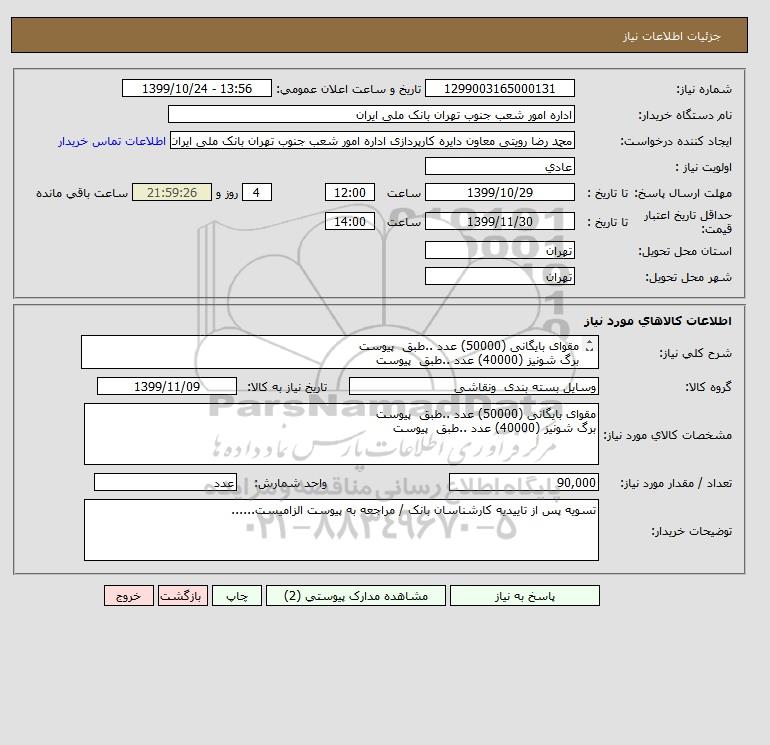Open مشاهده مدارک پیوستی (2) attachments
The height and width of the screenshot is (745, 770).
356,596
